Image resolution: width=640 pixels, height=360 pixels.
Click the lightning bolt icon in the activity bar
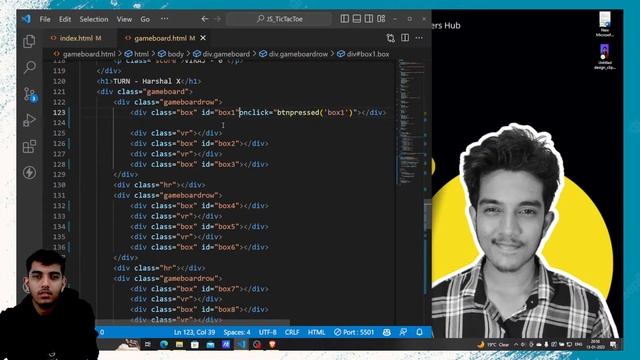[x=29, y=172]
